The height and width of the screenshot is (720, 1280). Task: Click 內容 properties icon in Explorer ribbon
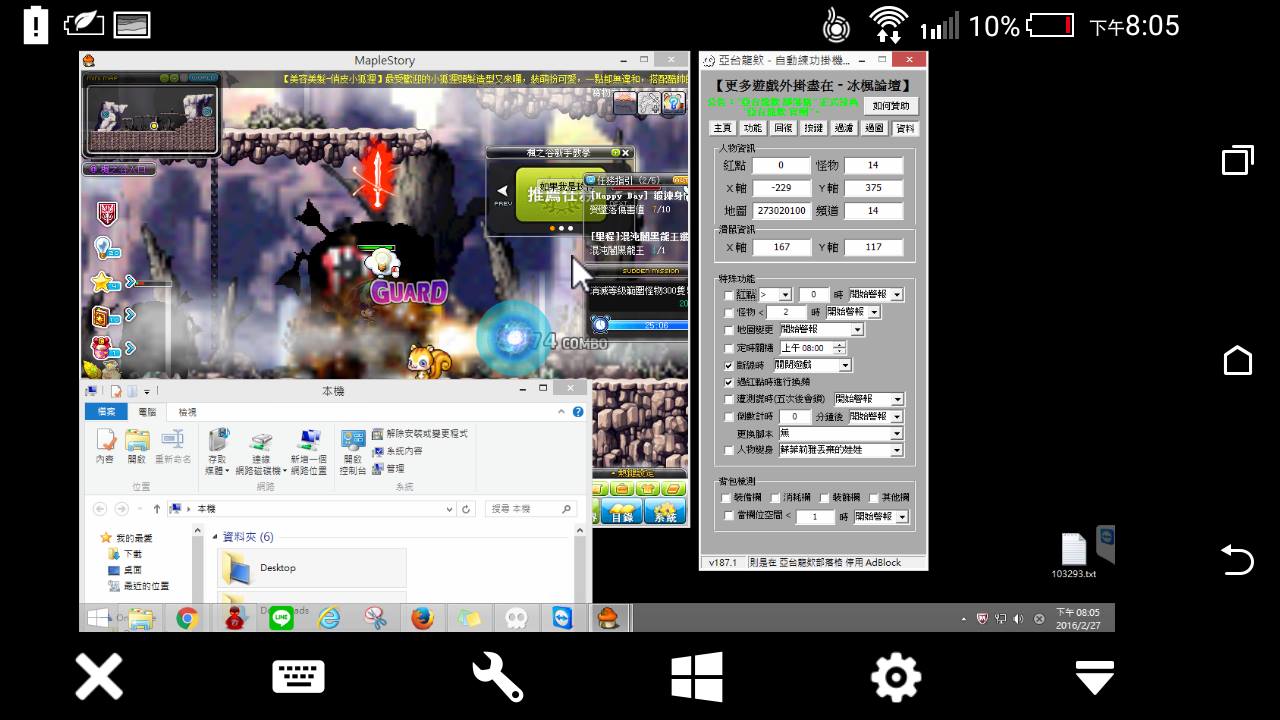(x=105, y=445)
